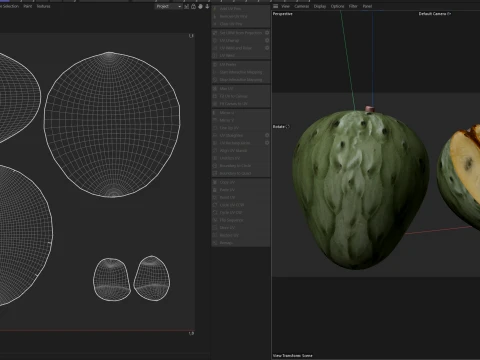480x360 pixels.
Task: Click the lock icon in UV editor header
Action: pyautogui.click(x=193, y=6)
